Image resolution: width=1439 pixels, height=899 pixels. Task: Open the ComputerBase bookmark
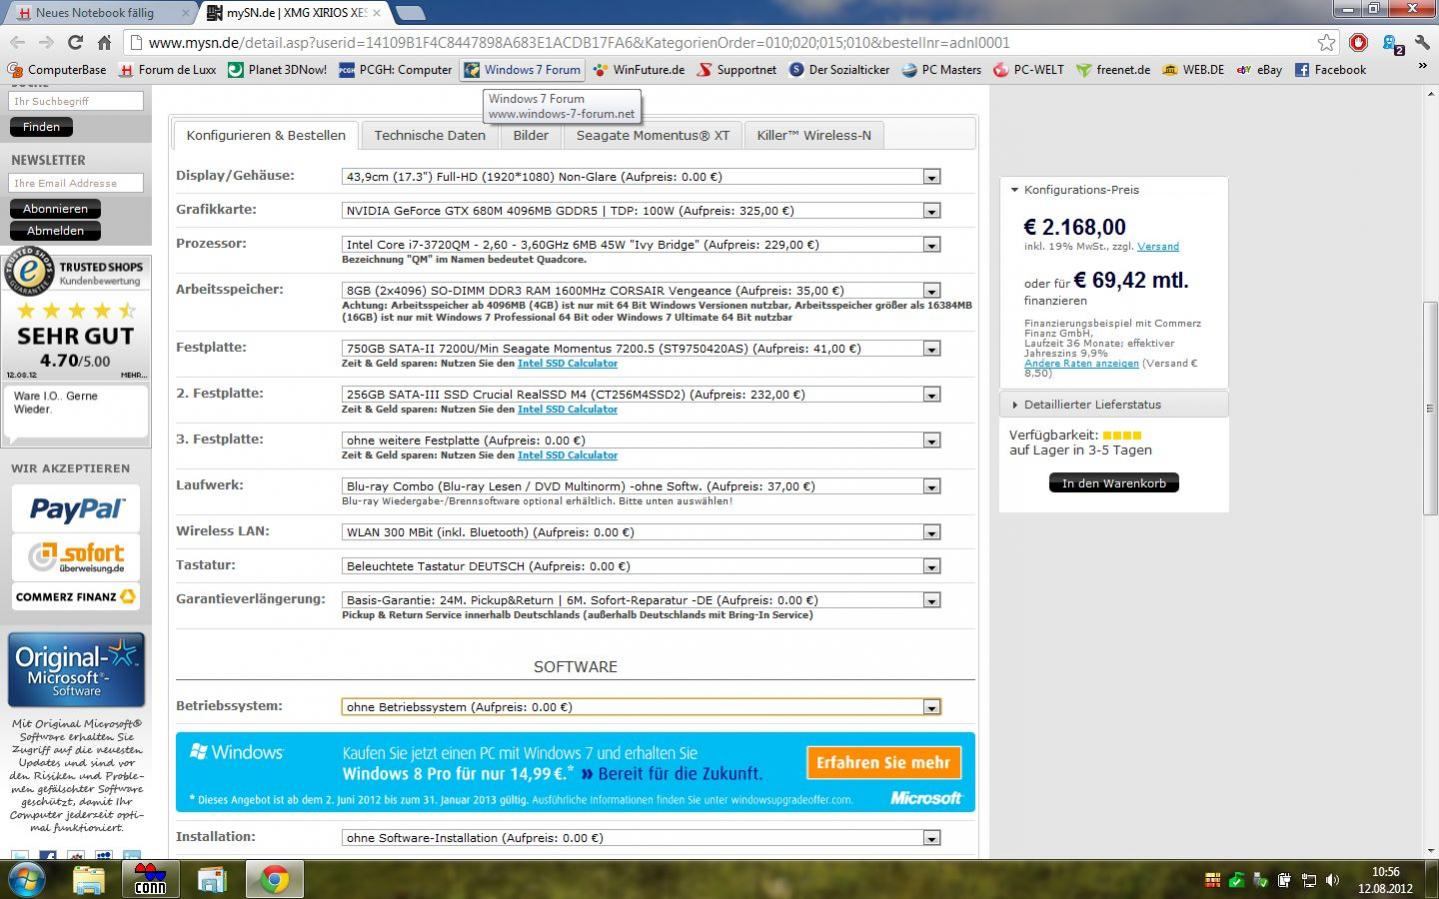56,70
